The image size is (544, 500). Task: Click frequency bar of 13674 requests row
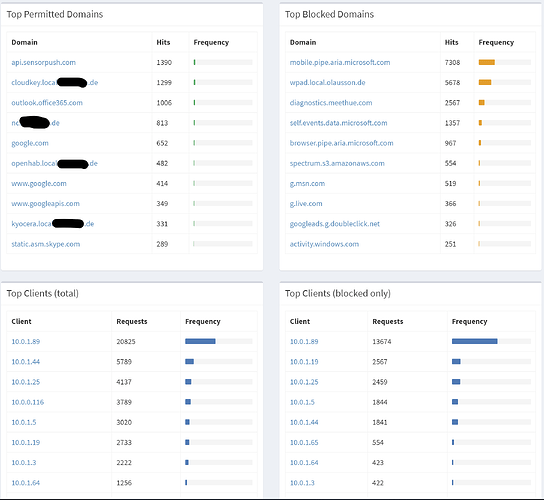click(x=491, y=341)
